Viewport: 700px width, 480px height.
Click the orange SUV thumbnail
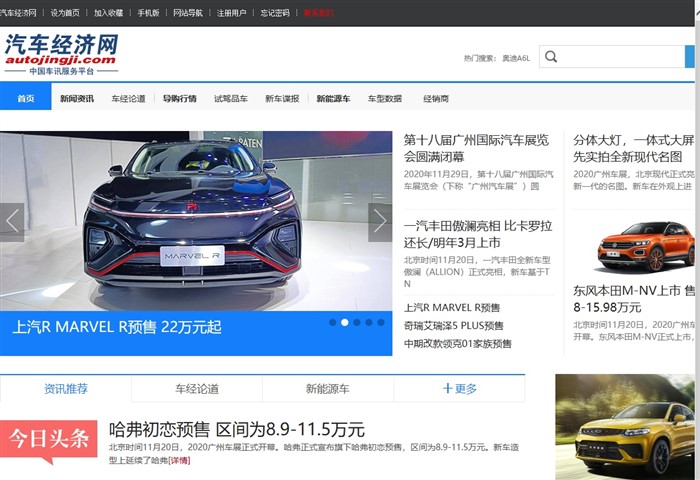pos(646,247)
